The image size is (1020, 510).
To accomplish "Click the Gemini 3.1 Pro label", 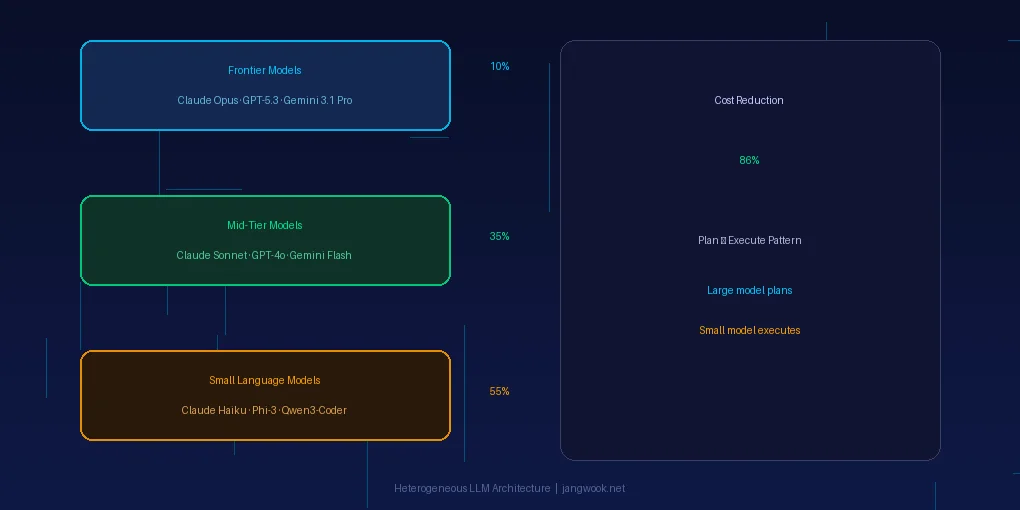I will pyautogui.click(x=318, y=101).
